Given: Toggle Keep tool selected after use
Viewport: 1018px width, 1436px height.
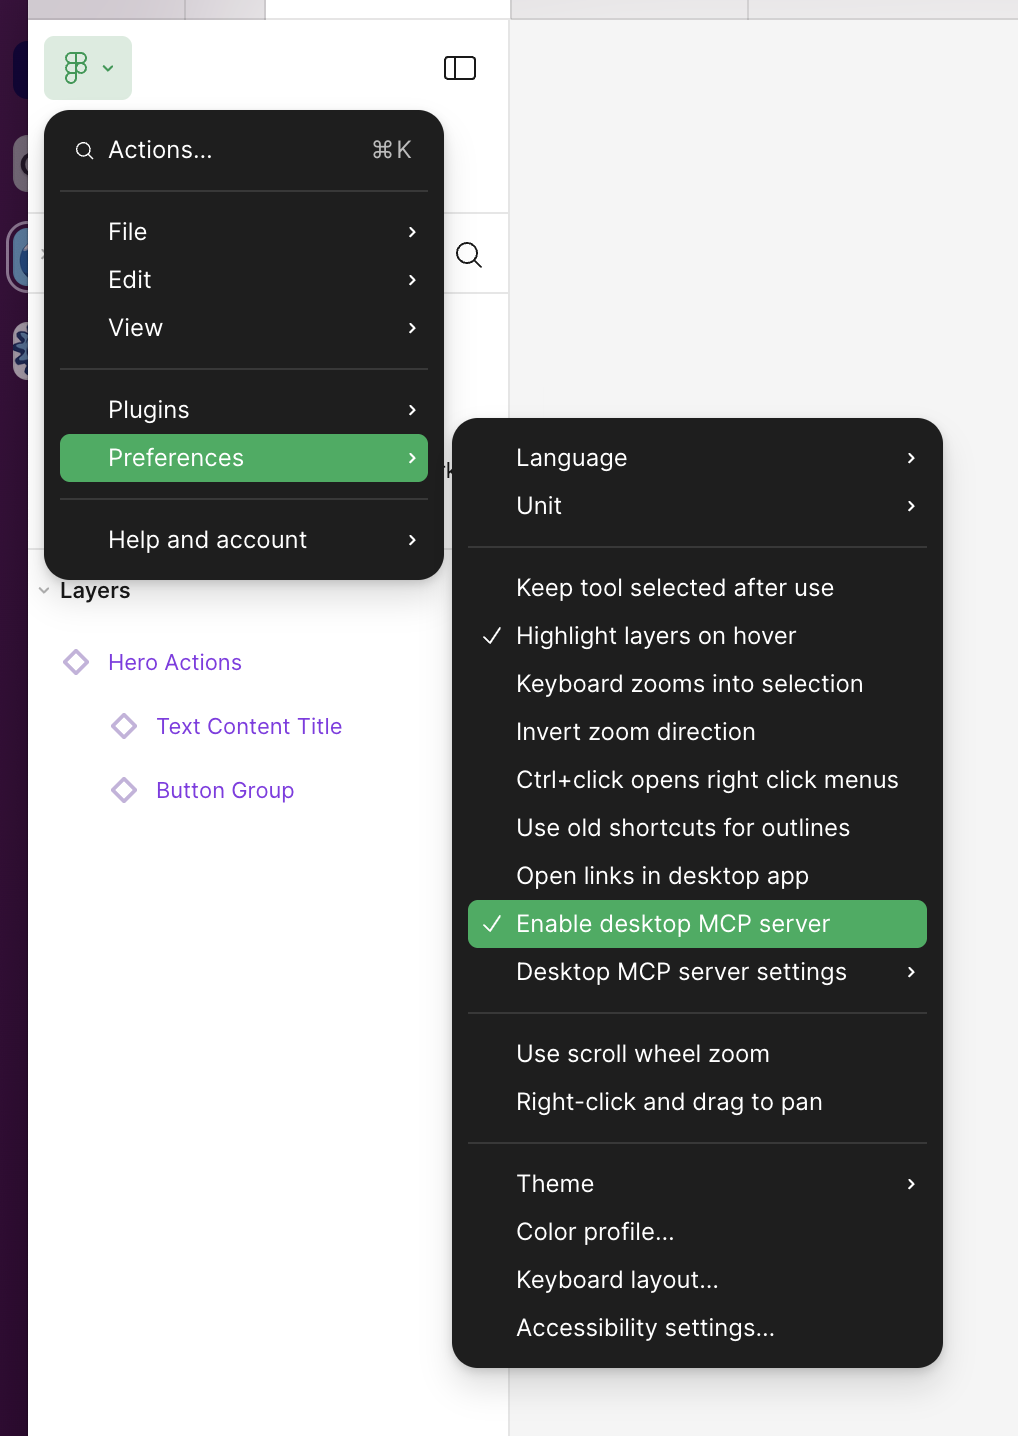Looking at the screenshot, I should click(x=674, y=588).
